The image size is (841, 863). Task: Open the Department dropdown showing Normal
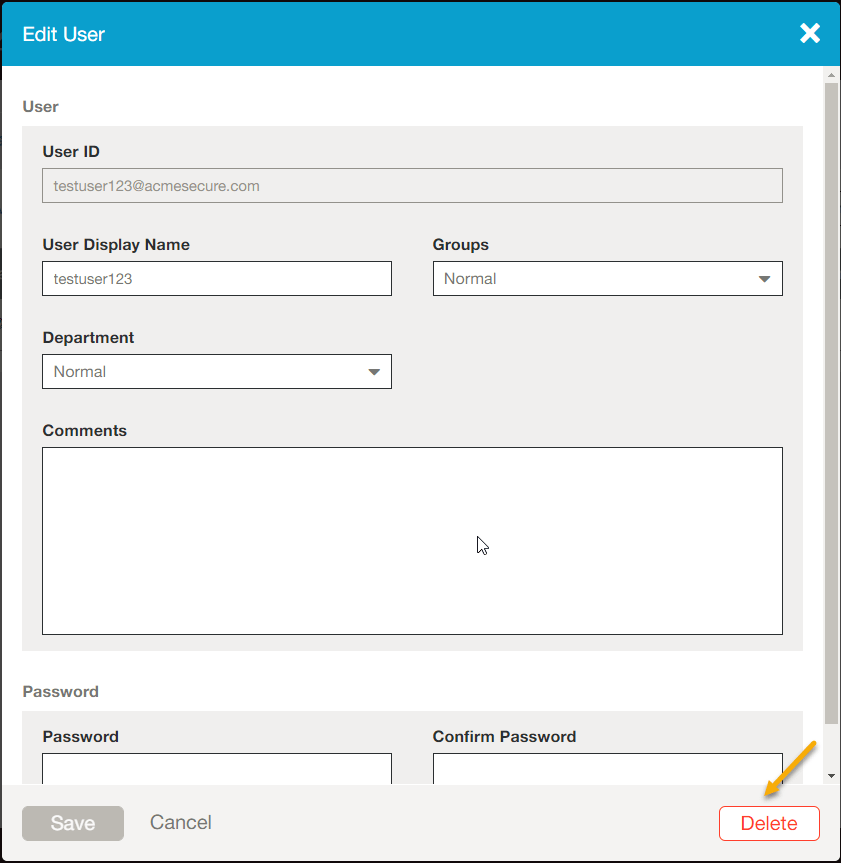[x=216, y=371]
